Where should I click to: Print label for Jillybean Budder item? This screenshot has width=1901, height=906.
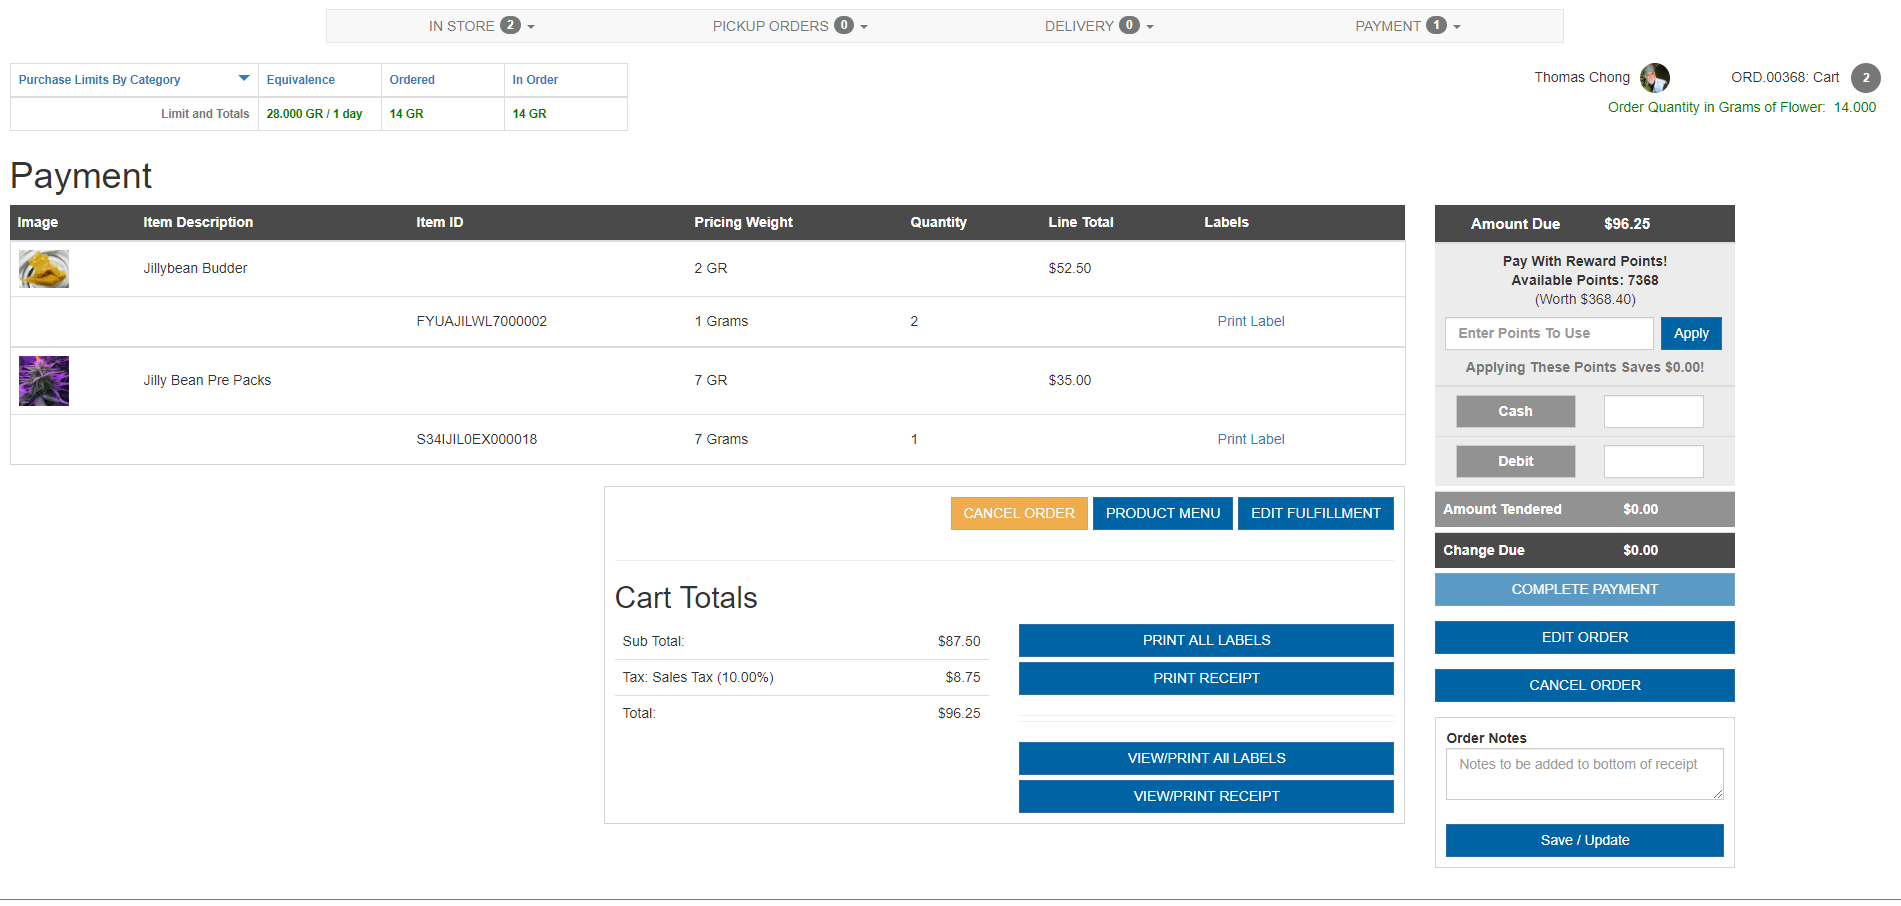1250,322
